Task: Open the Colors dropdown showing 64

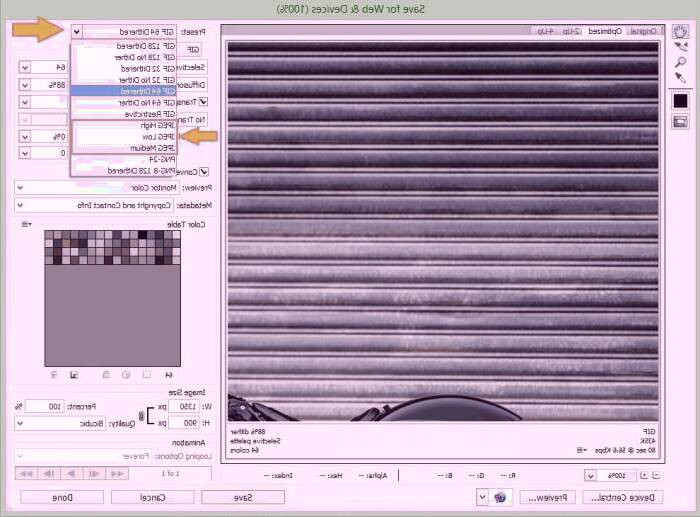Action: click(x=25, y=67)
